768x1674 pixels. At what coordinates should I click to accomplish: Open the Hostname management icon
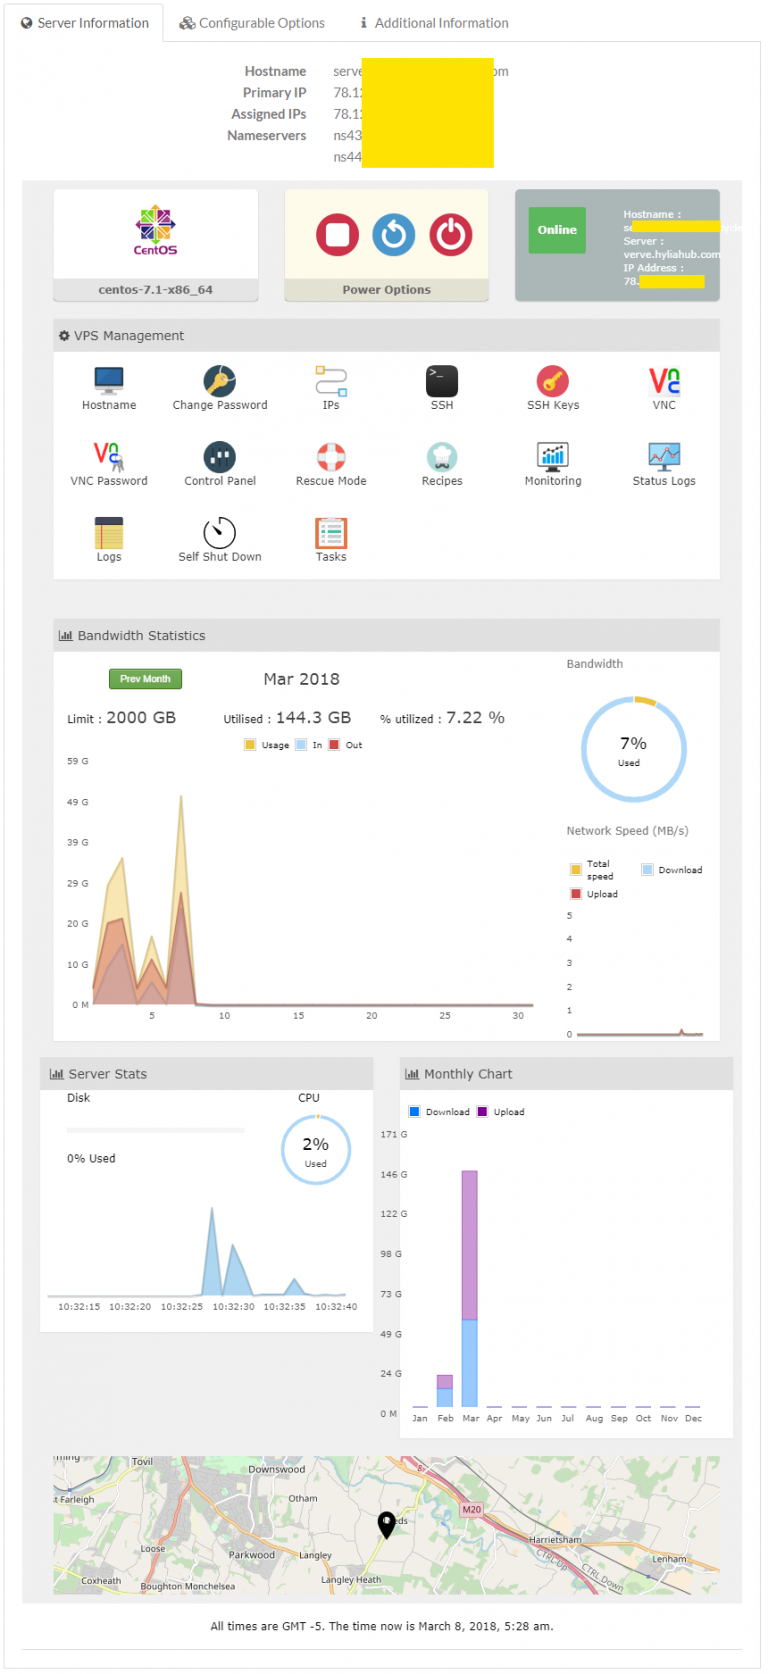109,381
